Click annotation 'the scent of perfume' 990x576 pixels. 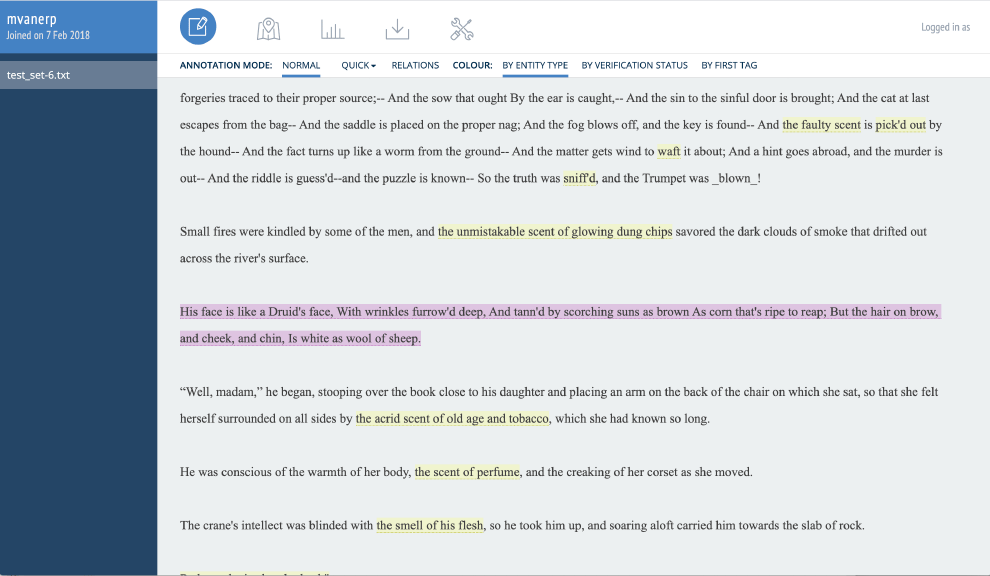467,472
